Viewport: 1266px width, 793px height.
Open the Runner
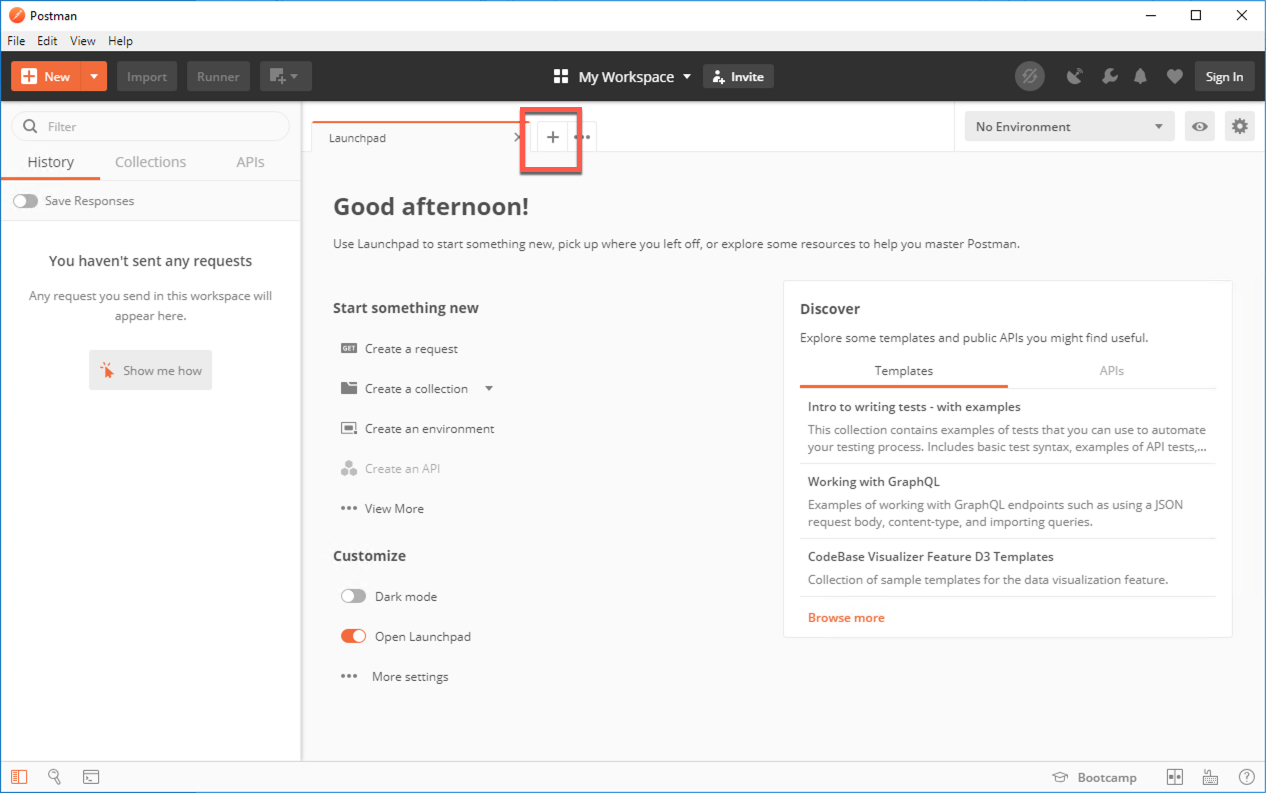click(x=218, y=77)
